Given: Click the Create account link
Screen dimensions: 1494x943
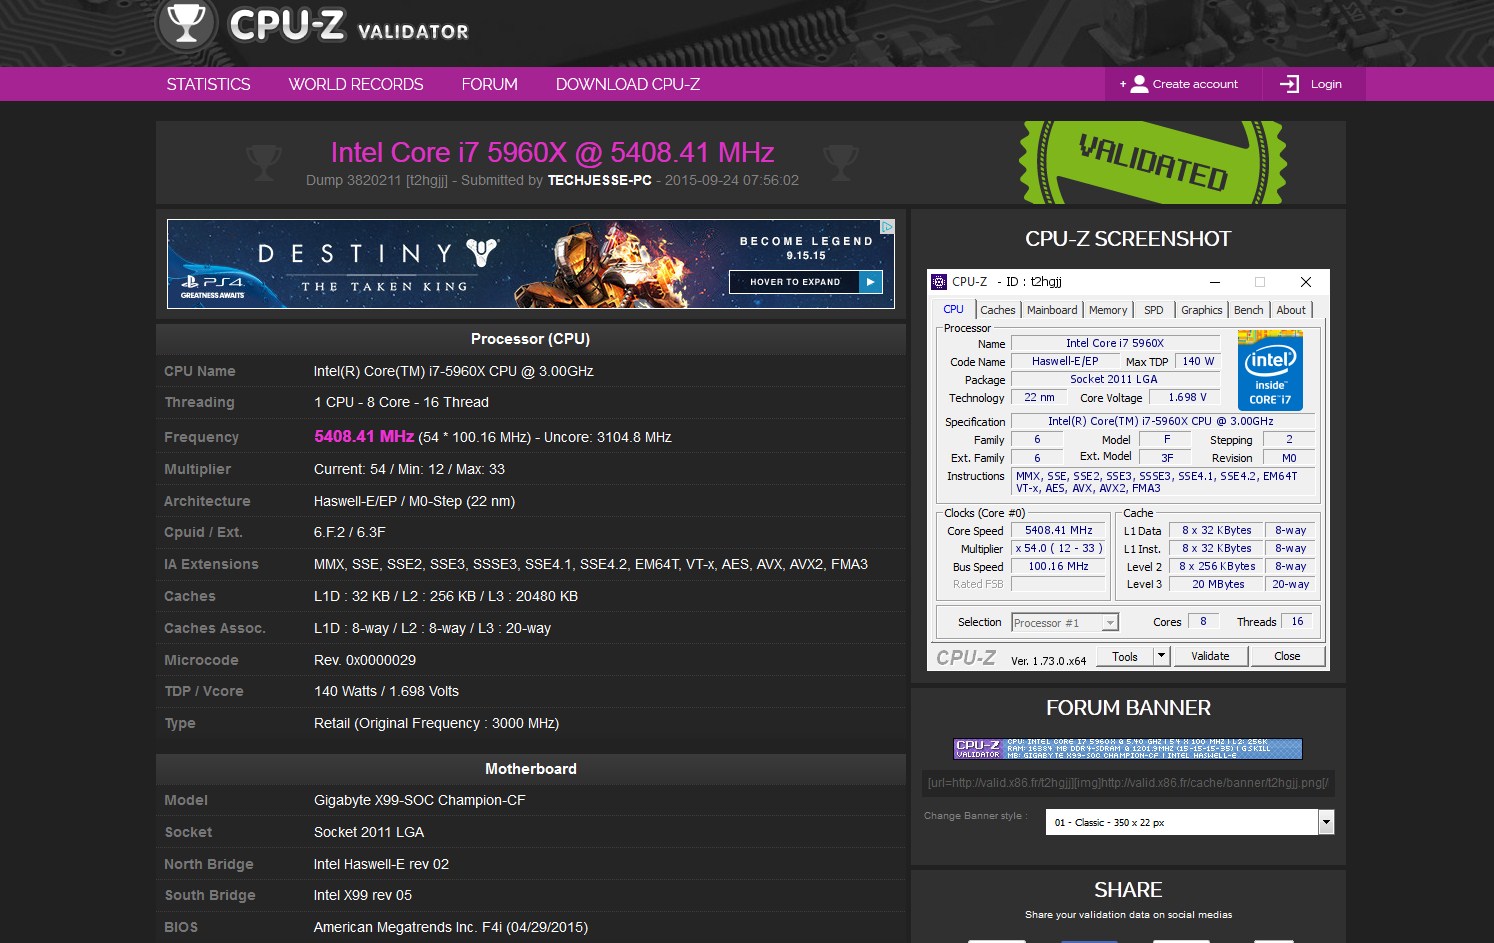Looking at the screenshot, I should (x=1195, y=84).
